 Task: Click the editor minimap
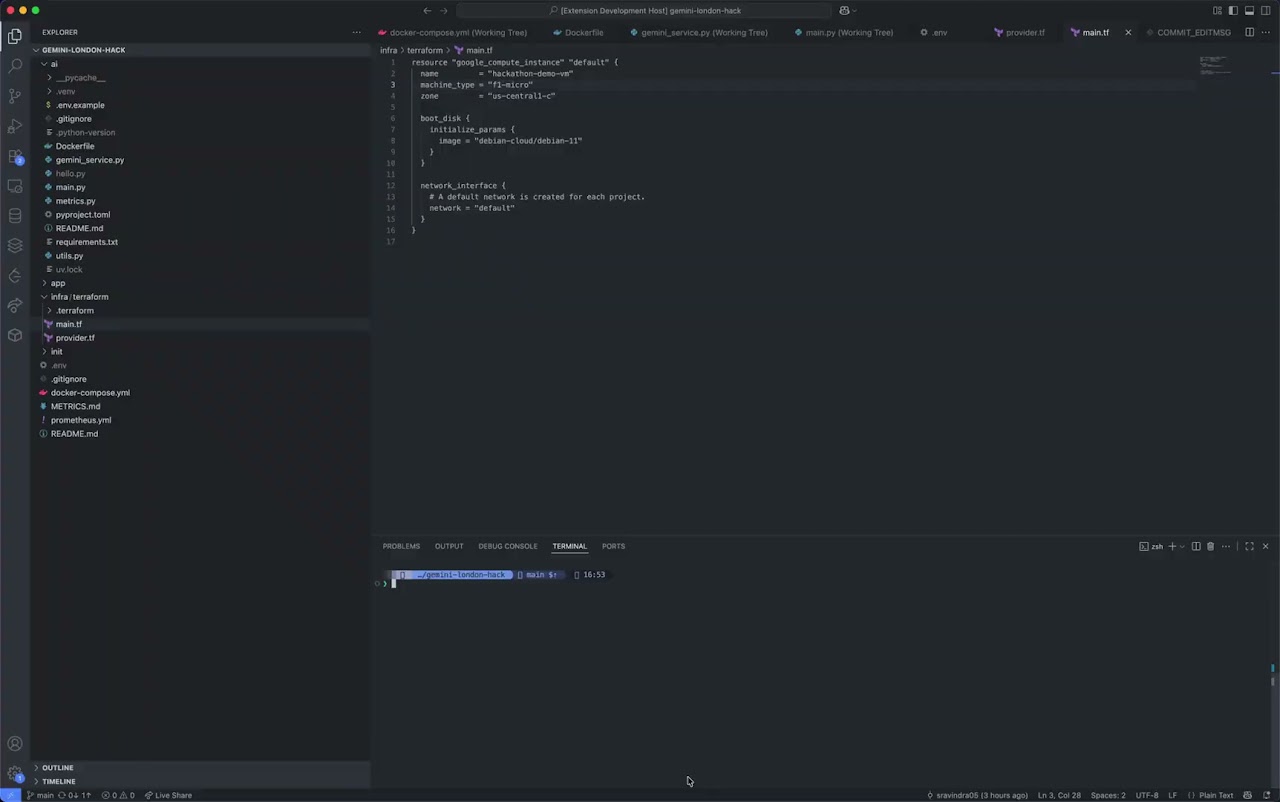click(x=1216, y=66)
